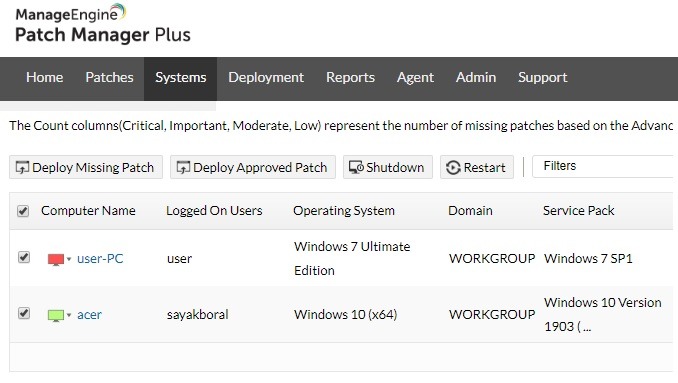Image resolution: width=678 pixels, height=383 pixels.
Task: Open the Patches tab
Action: (109, 77)
